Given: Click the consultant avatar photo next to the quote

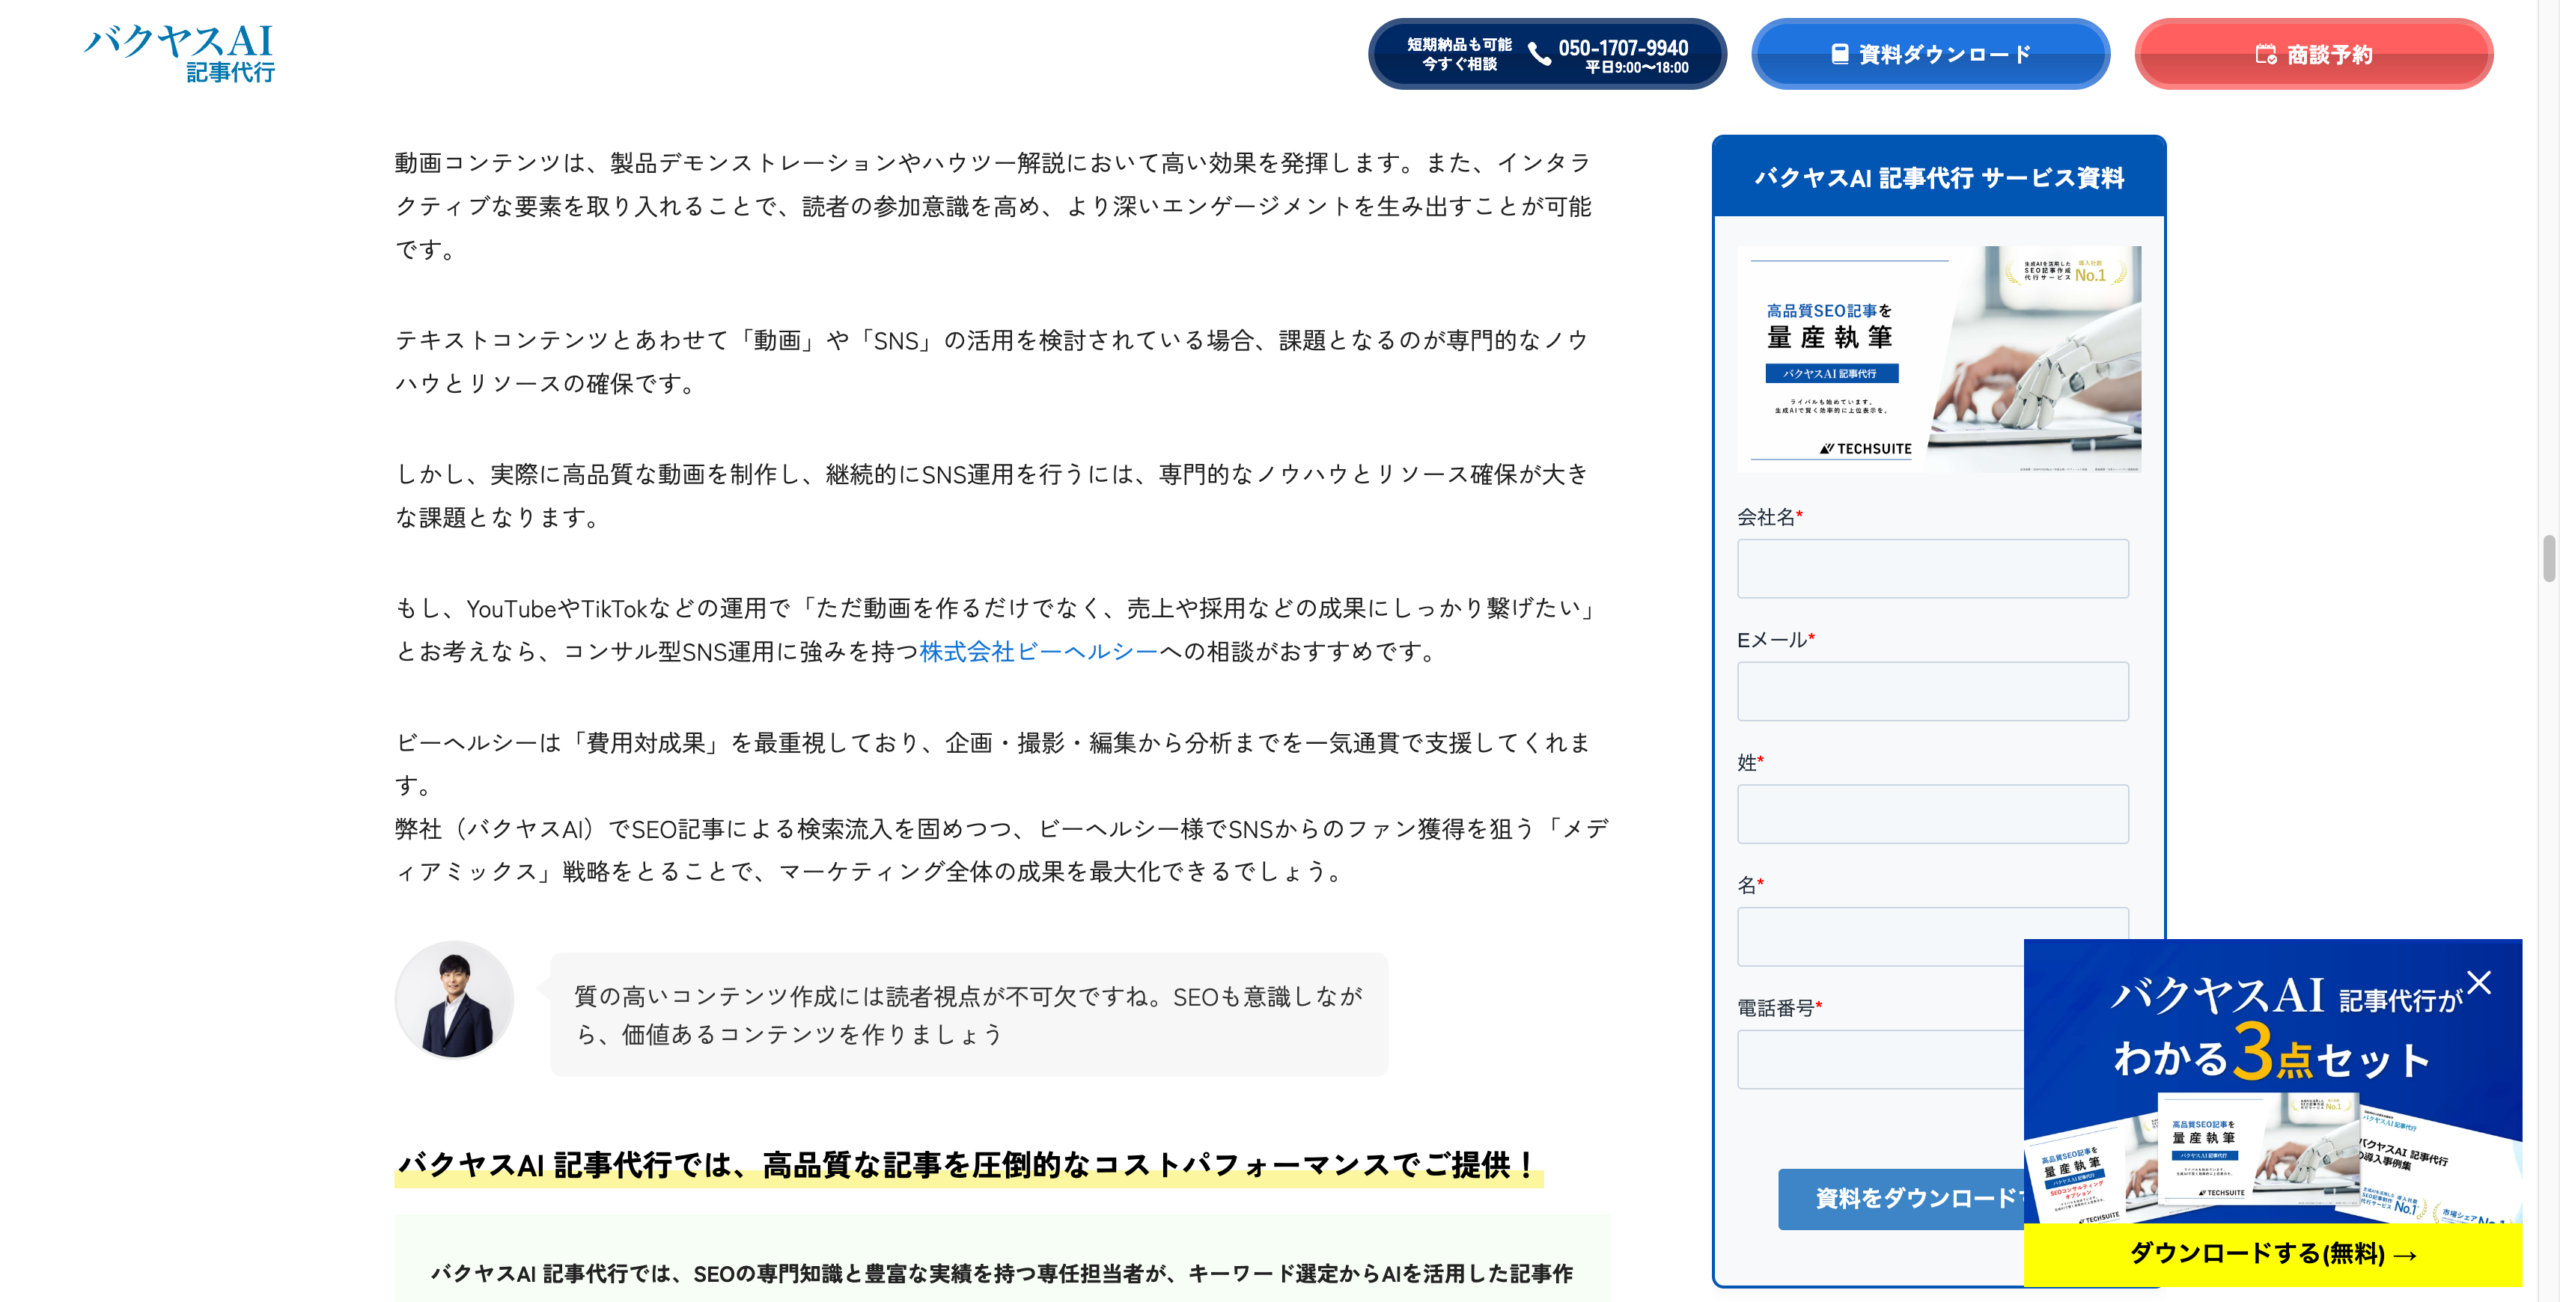Looking at the screenshot, I should coord(455,999).
